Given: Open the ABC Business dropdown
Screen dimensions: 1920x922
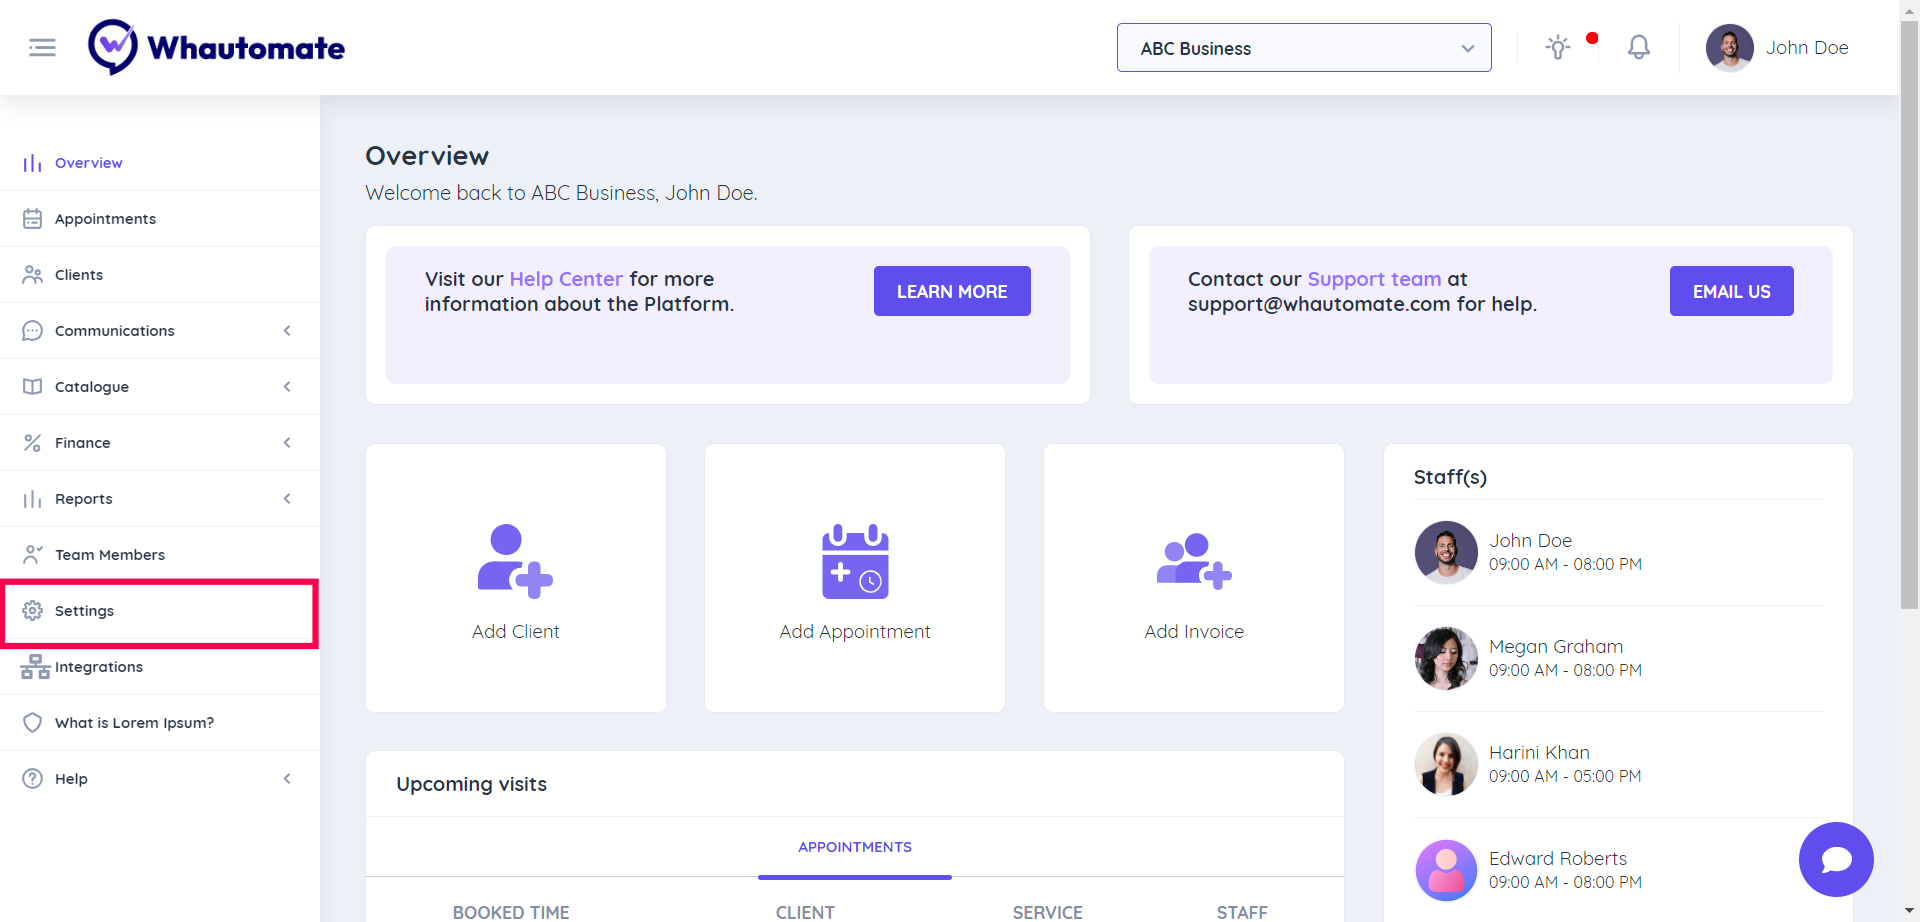Looking at the screenshot, I should click(1303, 48).
